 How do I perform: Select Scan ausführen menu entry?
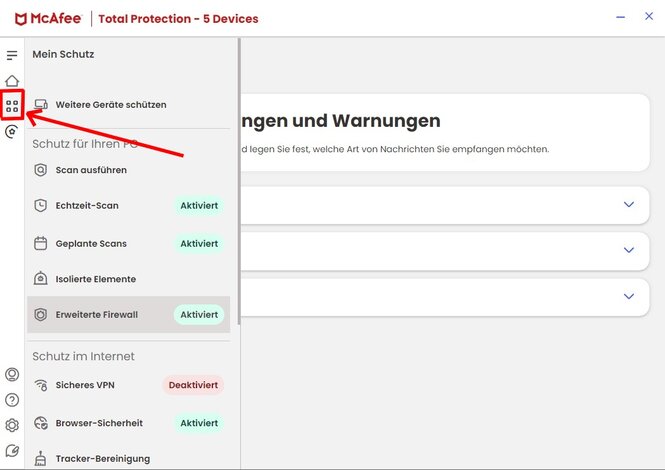coord(129,170)
